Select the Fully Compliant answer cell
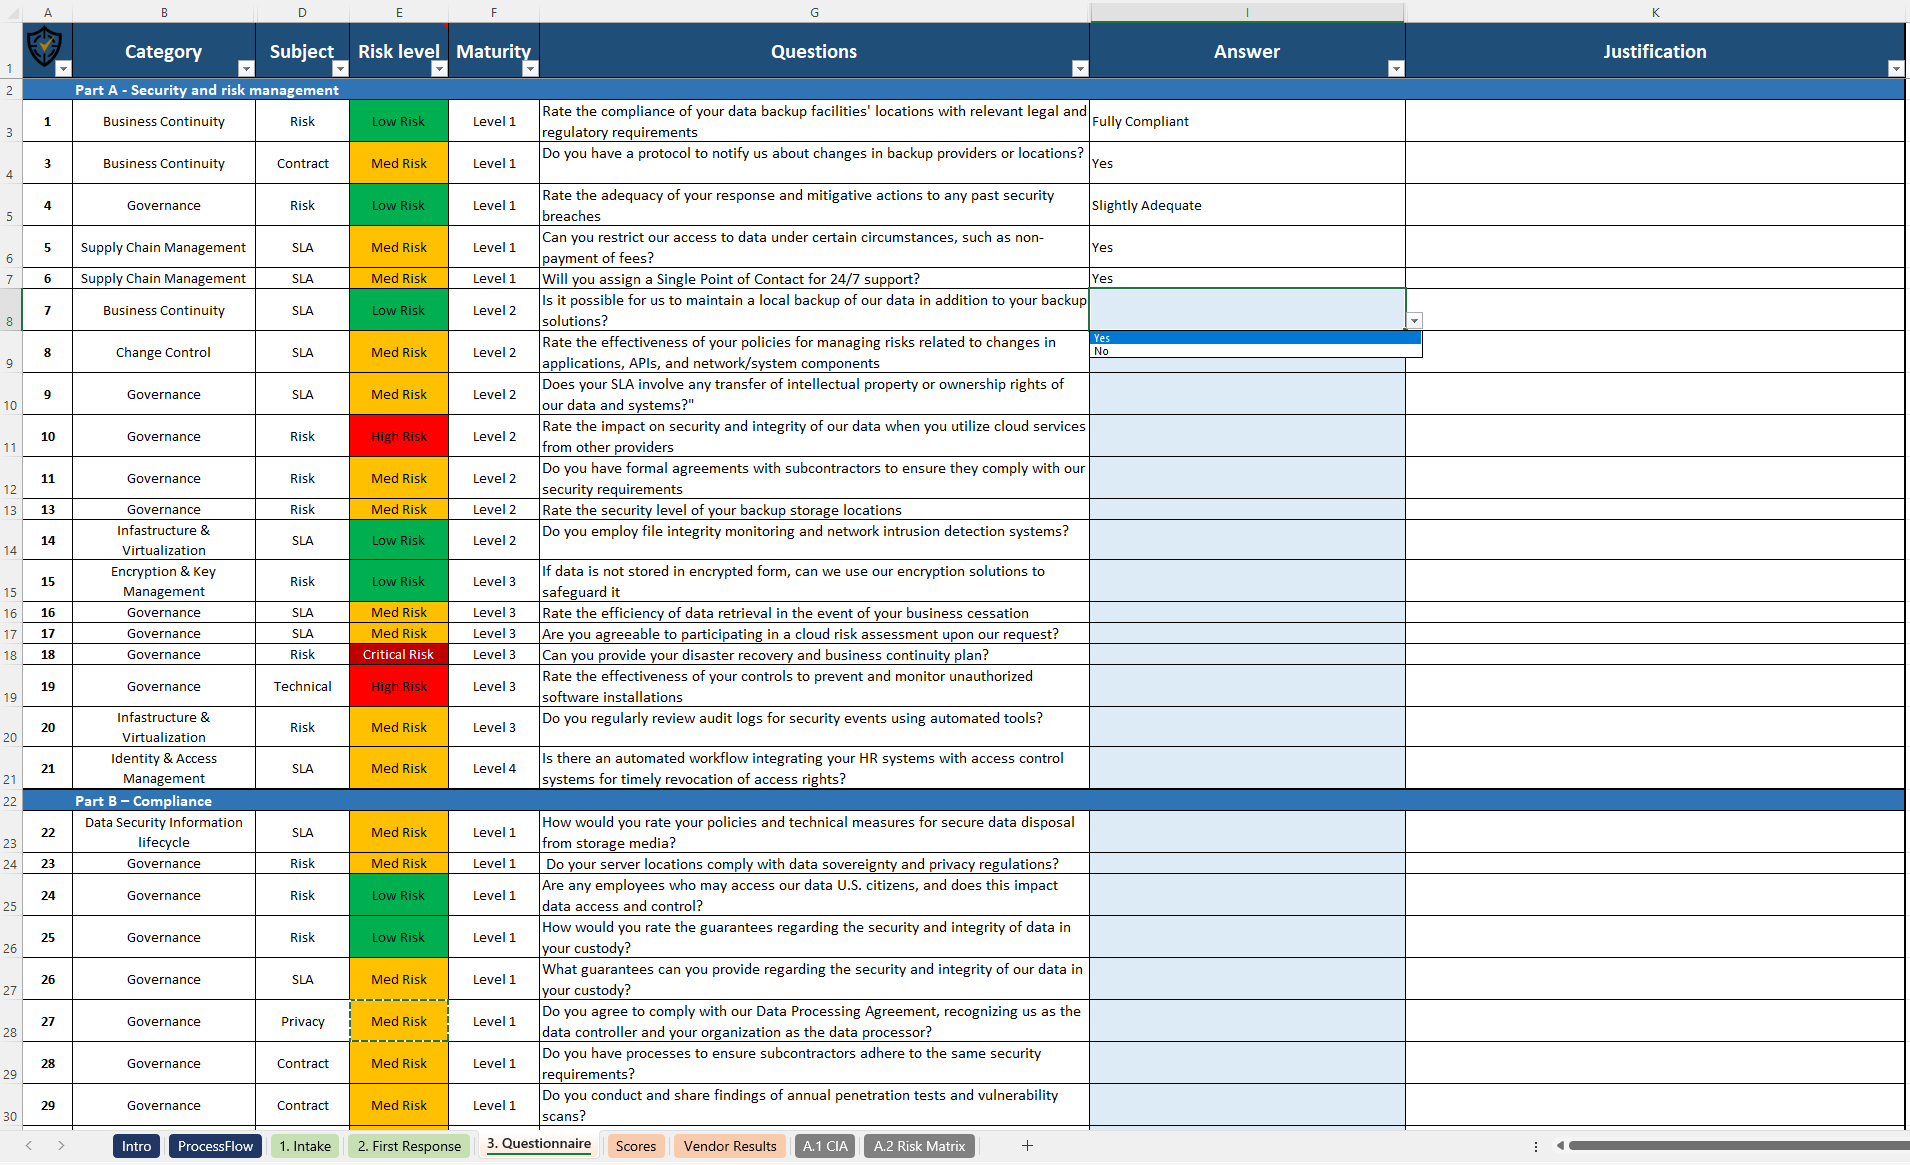The image size is (1910, 1165). [1245, 120]
